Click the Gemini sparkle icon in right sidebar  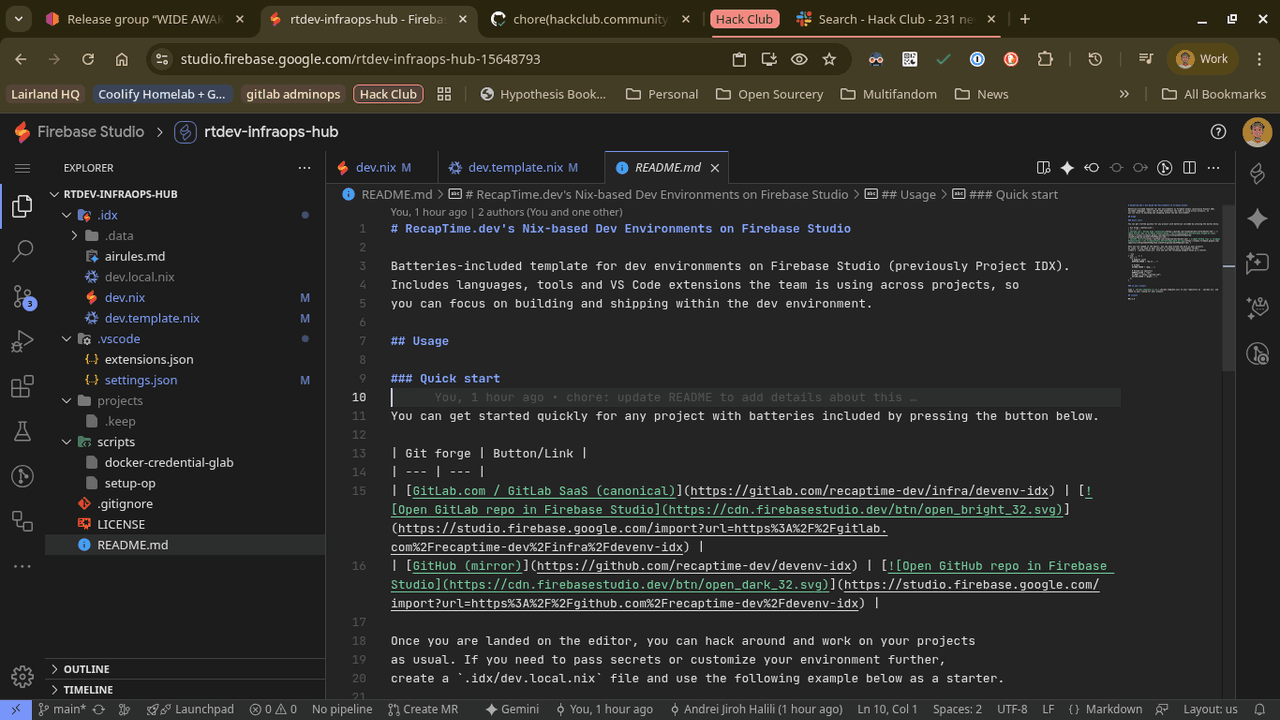pos(1258,219)
